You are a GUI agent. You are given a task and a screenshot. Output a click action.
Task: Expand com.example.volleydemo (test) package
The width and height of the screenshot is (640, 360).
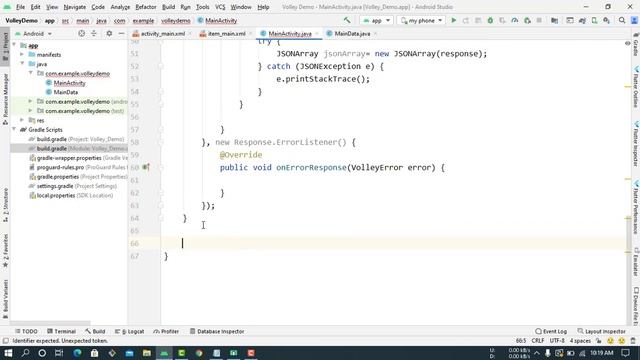[x=31, y=111]
